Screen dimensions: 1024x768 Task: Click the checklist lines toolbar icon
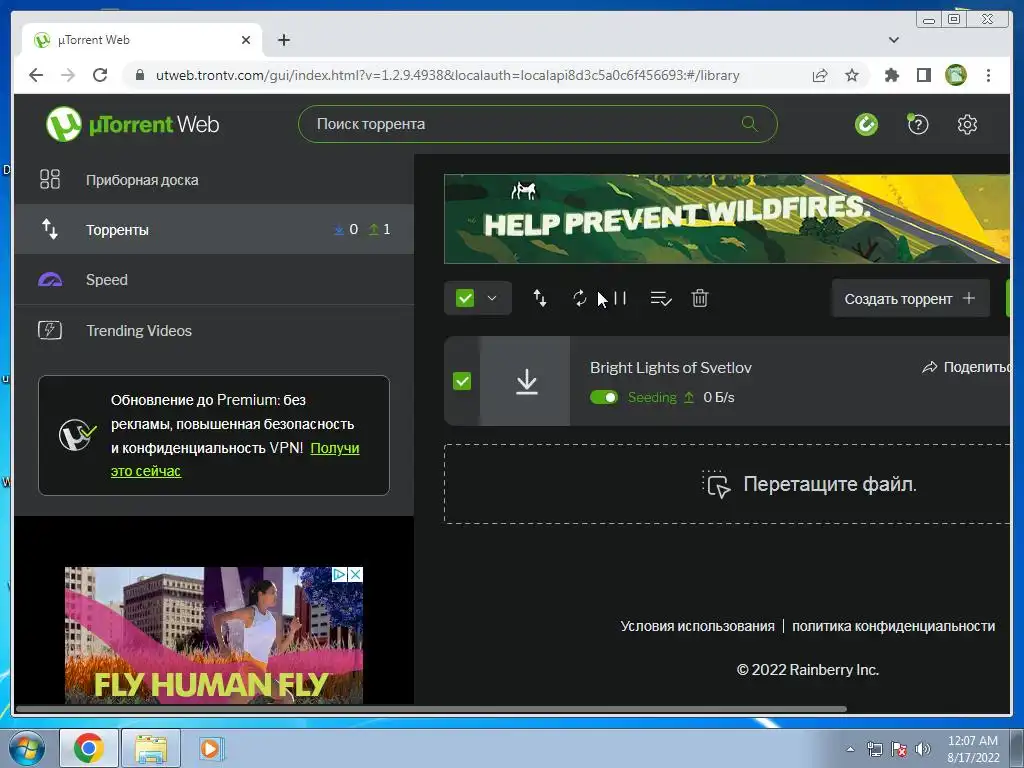[x=661, y=298]
